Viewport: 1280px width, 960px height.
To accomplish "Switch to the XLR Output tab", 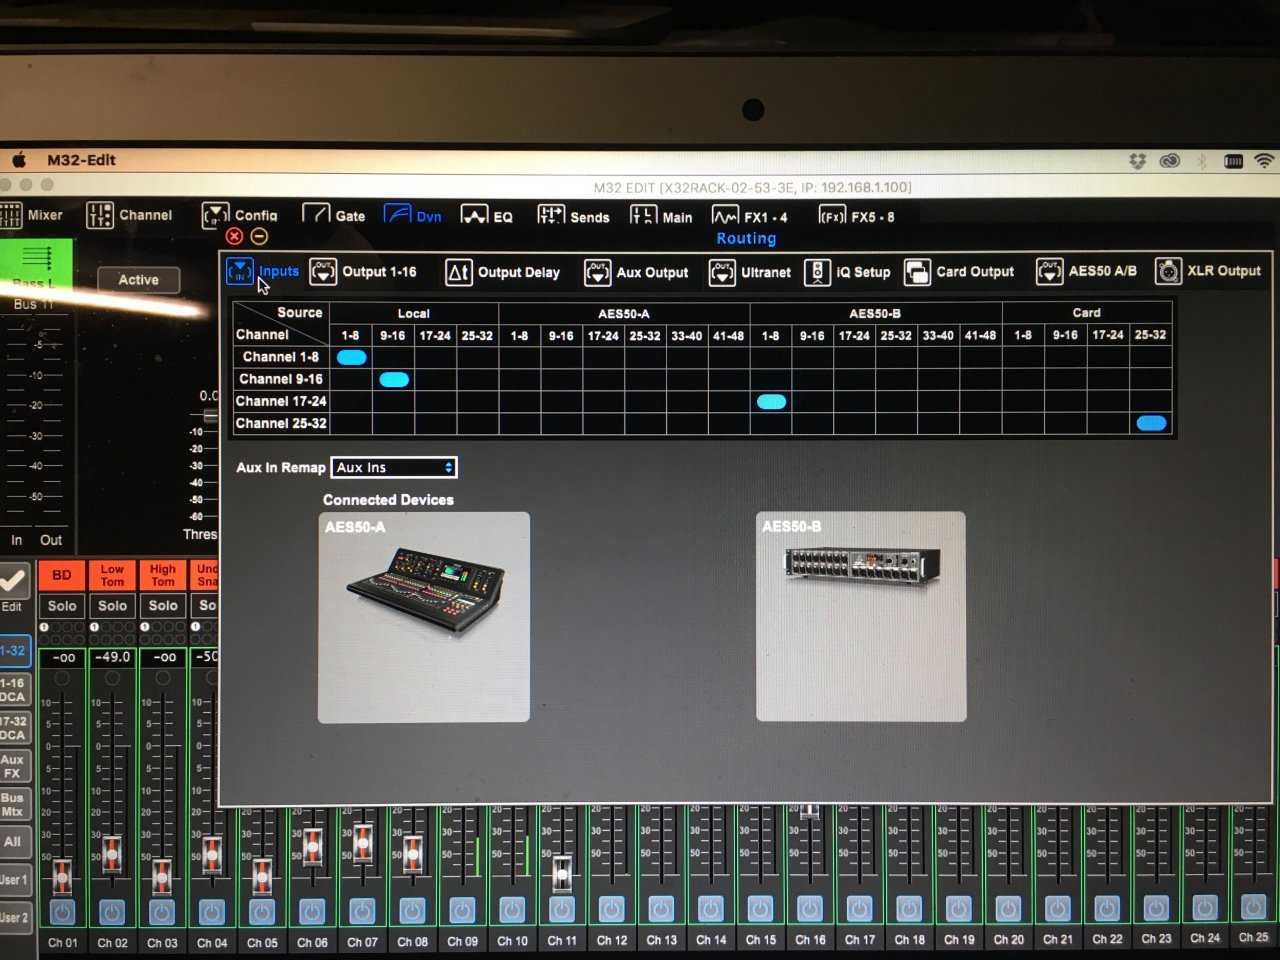I will pyautogui.click(x=1208, y=271).
